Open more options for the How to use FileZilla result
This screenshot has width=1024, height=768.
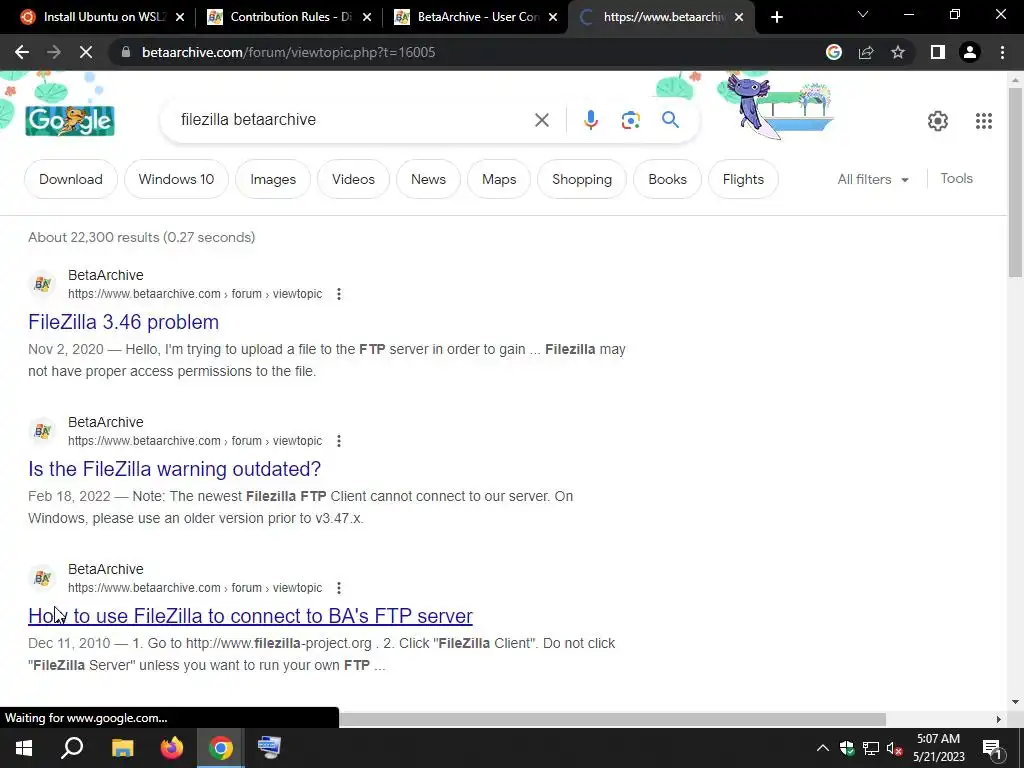(338, 588)
